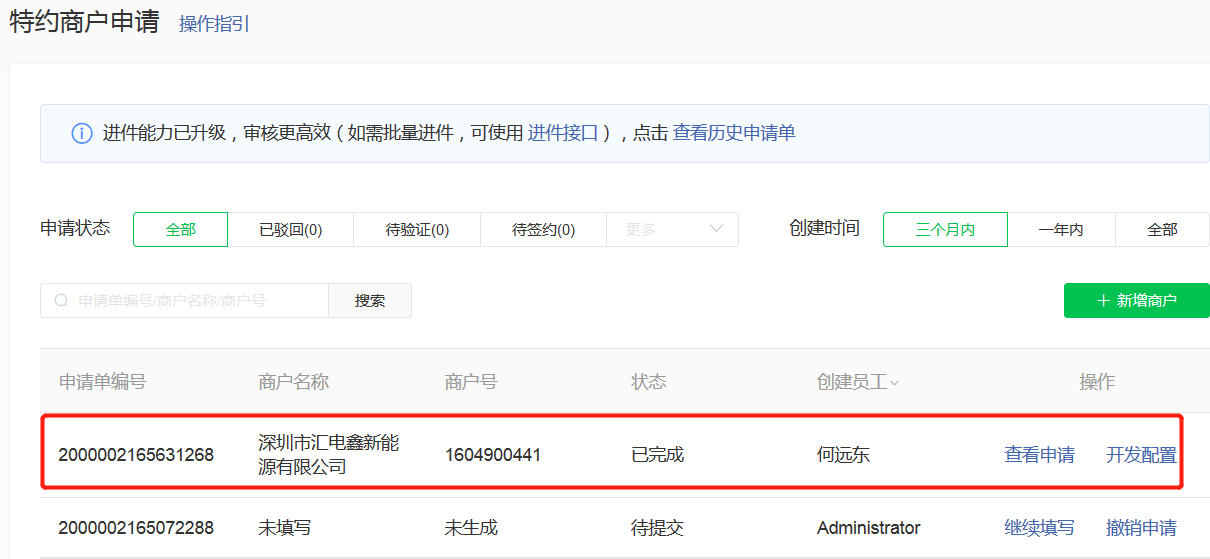The width and height of the screenshot is (1210, 559).
Task: Filter by 待签约(0) status
Action: point(543,229)
